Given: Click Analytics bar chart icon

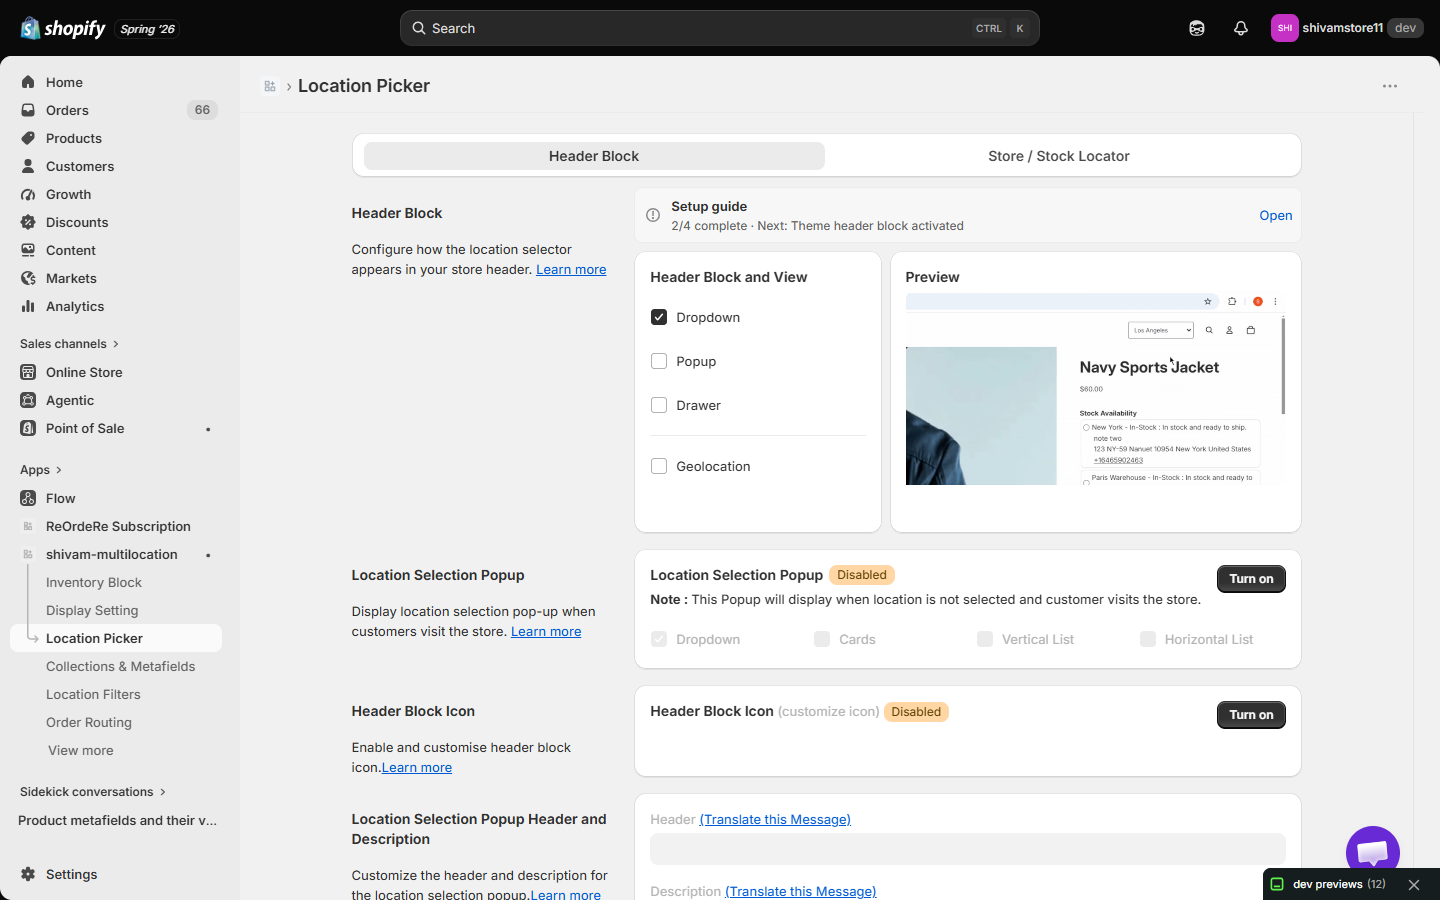Looking at the screenshot, I should pos(28,306).
